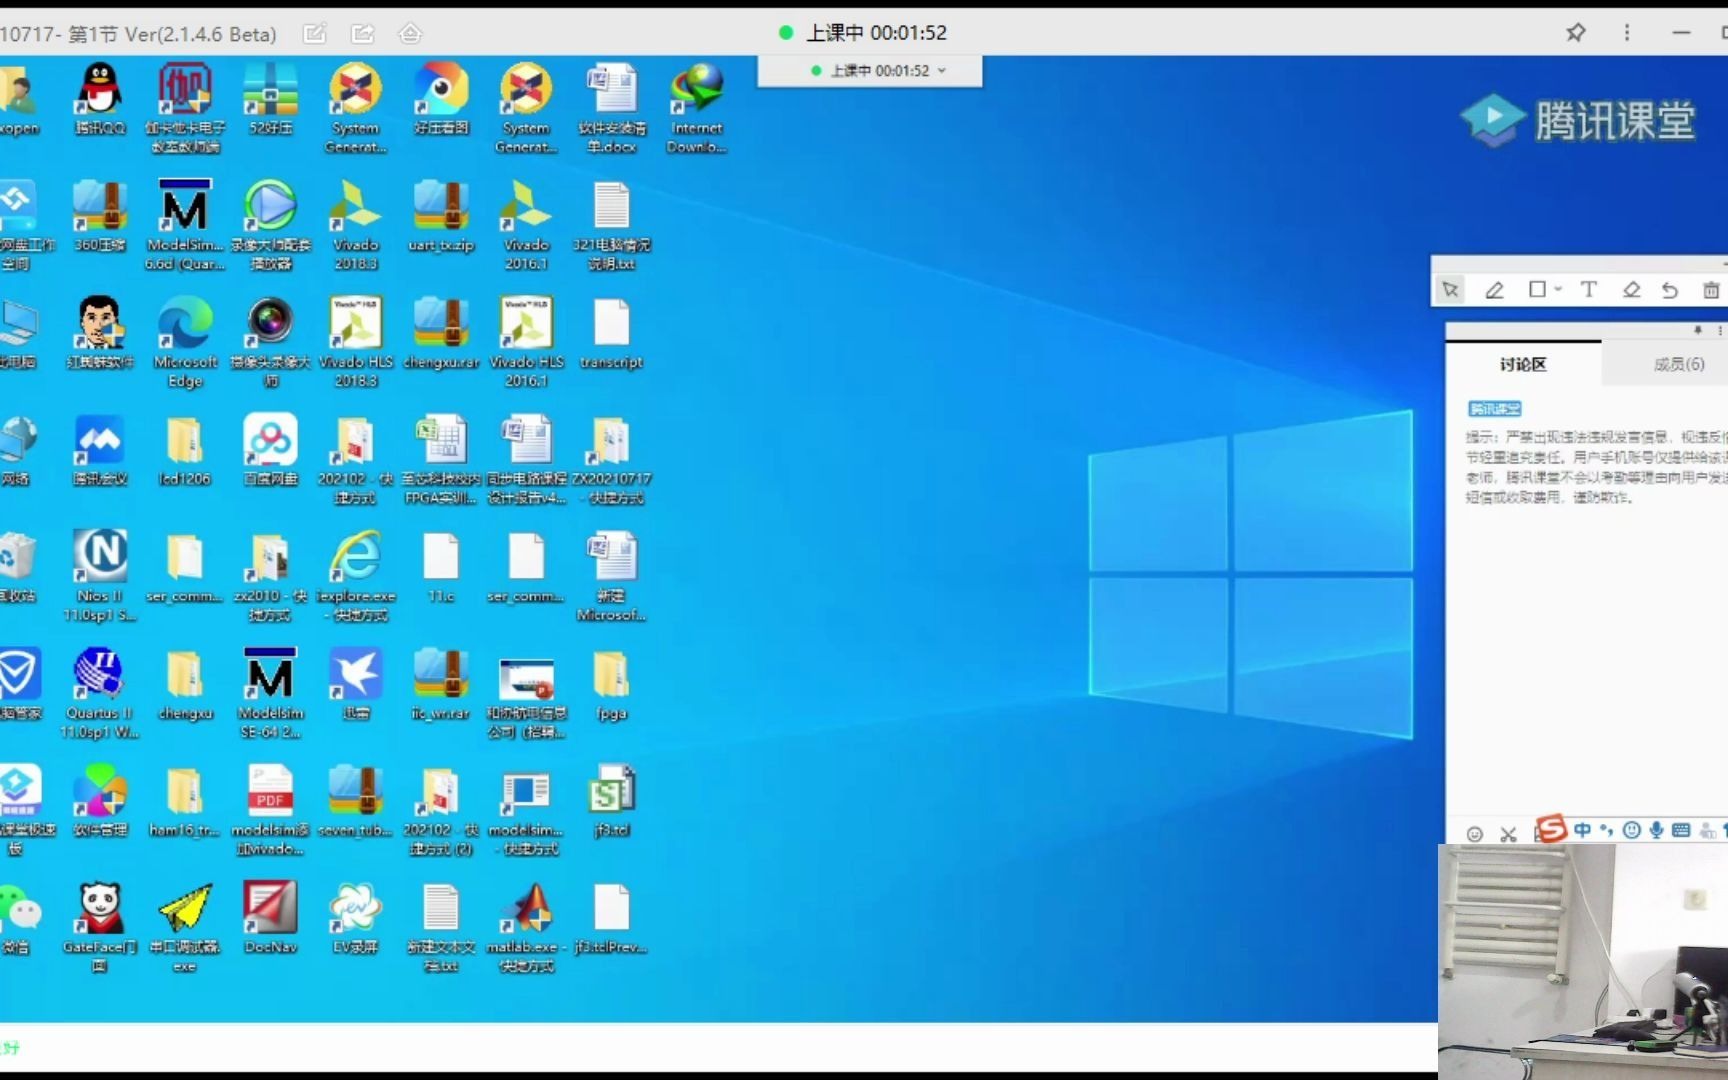Open EV录屏 screen recorder icon
The width and height of the screenshot is (1728, 1080).
(355, 918)
